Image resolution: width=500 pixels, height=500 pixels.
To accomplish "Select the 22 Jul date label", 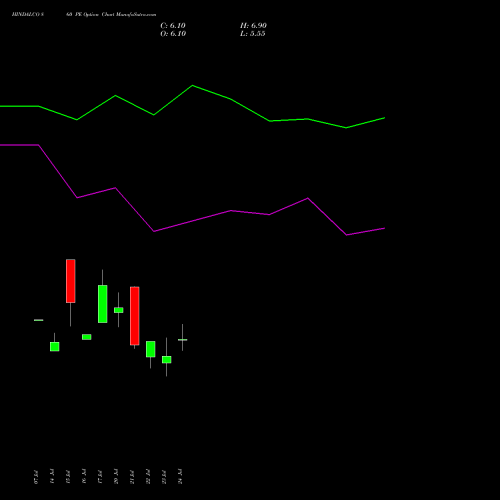I will tap(148, 476).
